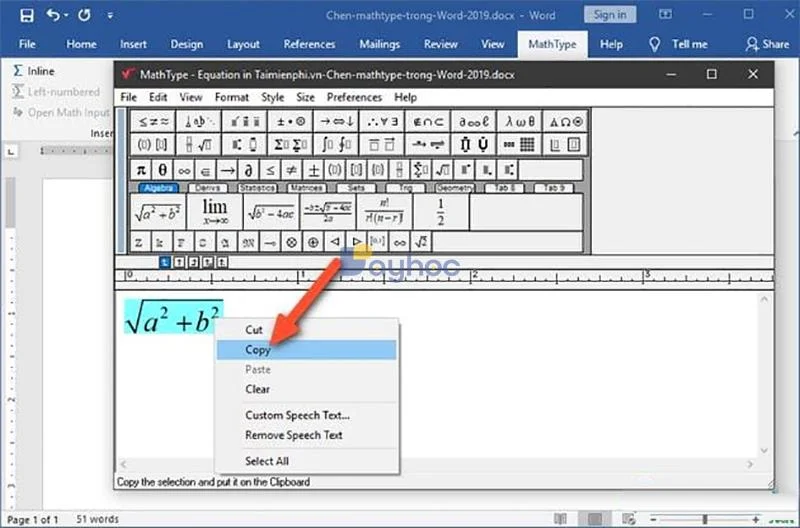This screenshot has height=528, width=800.
Task: Click the Share button in Word
Action: [x=767, y=44]
